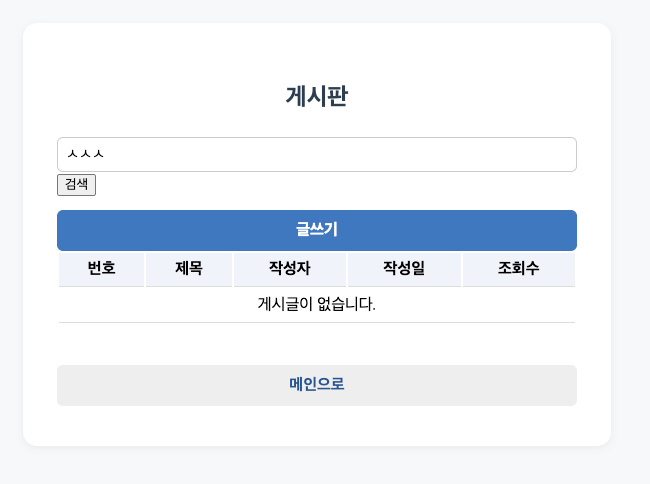Click the search field containing ㅅㅅㅅ
This screenshot has width=650, height=484.
pos(317,154)
